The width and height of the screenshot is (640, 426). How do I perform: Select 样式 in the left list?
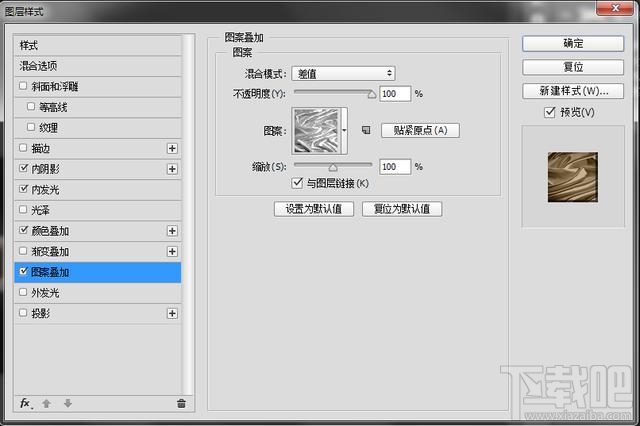pos(98,45)
